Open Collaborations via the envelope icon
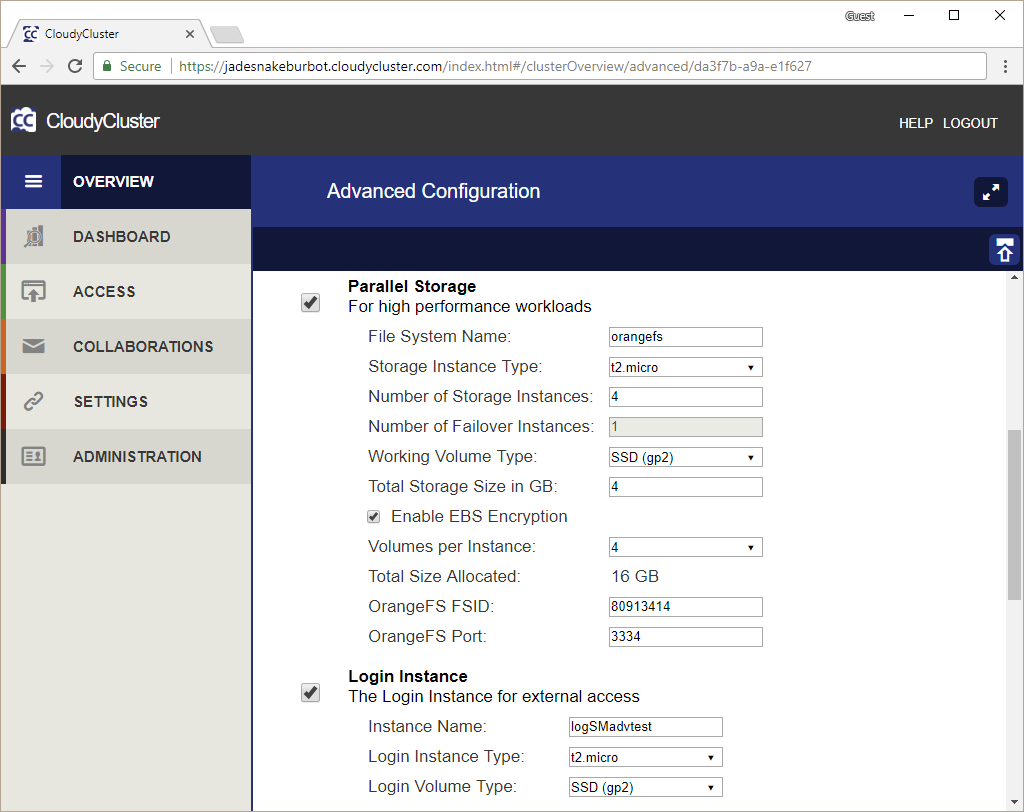This screenshot has width=1024, height=812. (x=31, y=346)
